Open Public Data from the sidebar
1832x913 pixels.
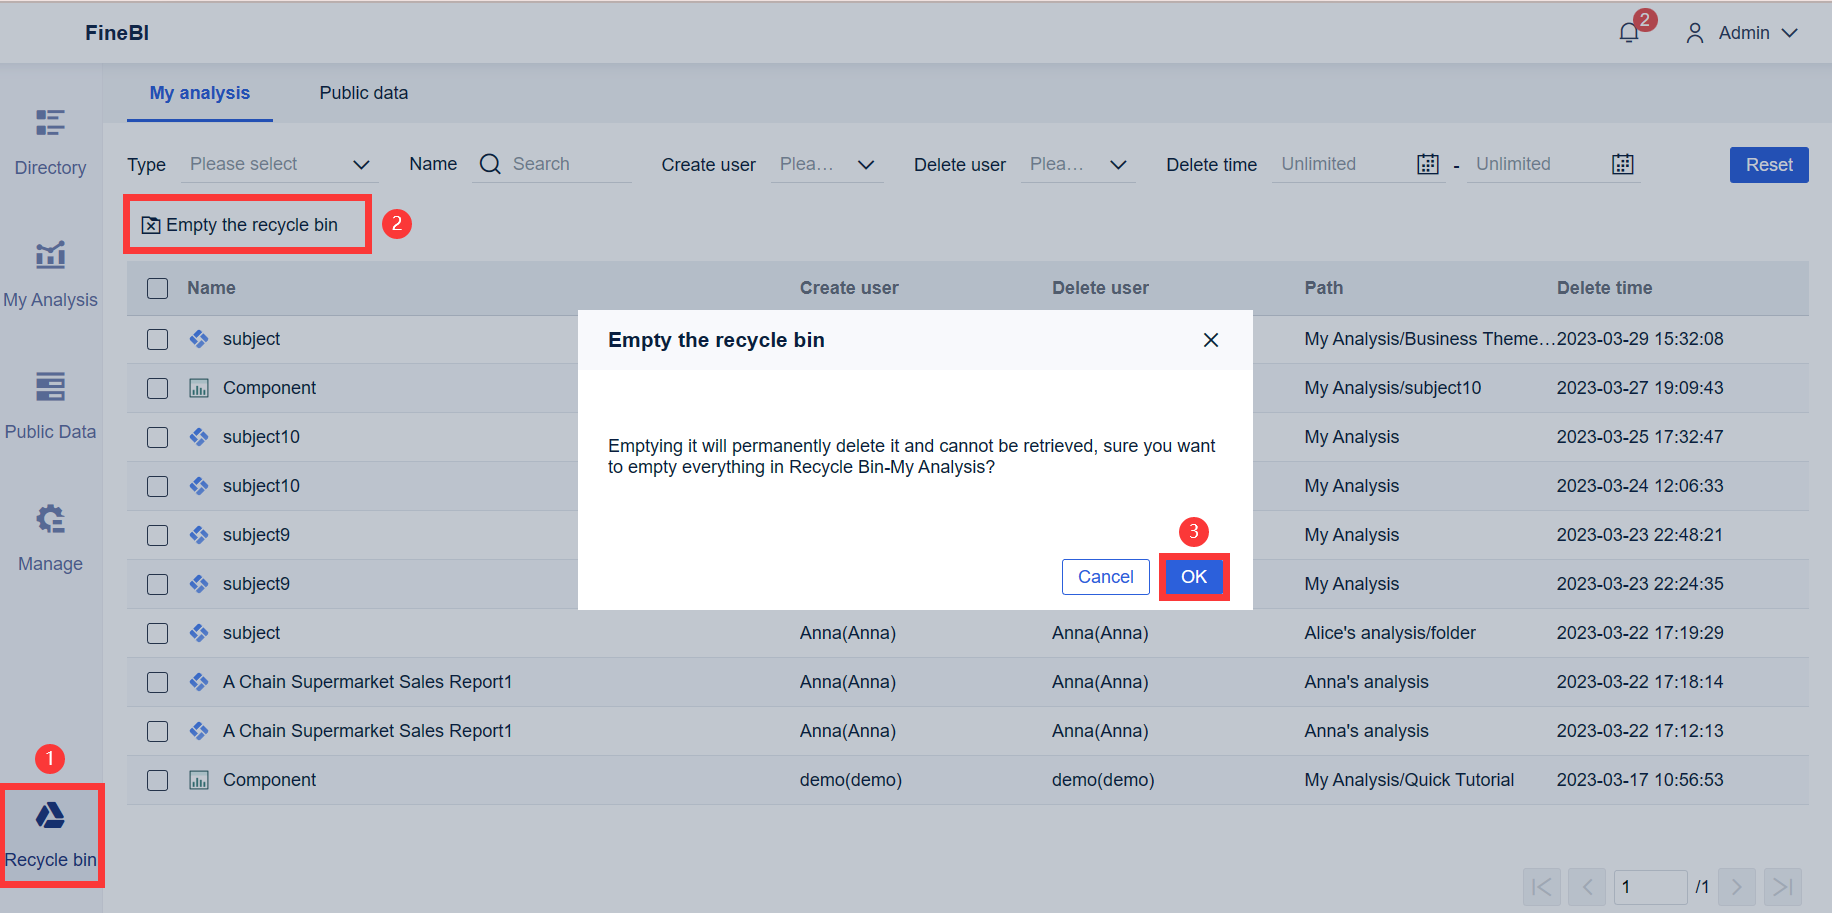coord(49,404)
